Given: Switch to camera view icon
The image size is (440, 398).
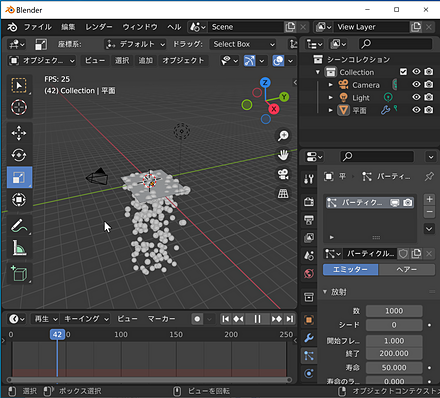Looking at the screenshot, I should 283,174.
